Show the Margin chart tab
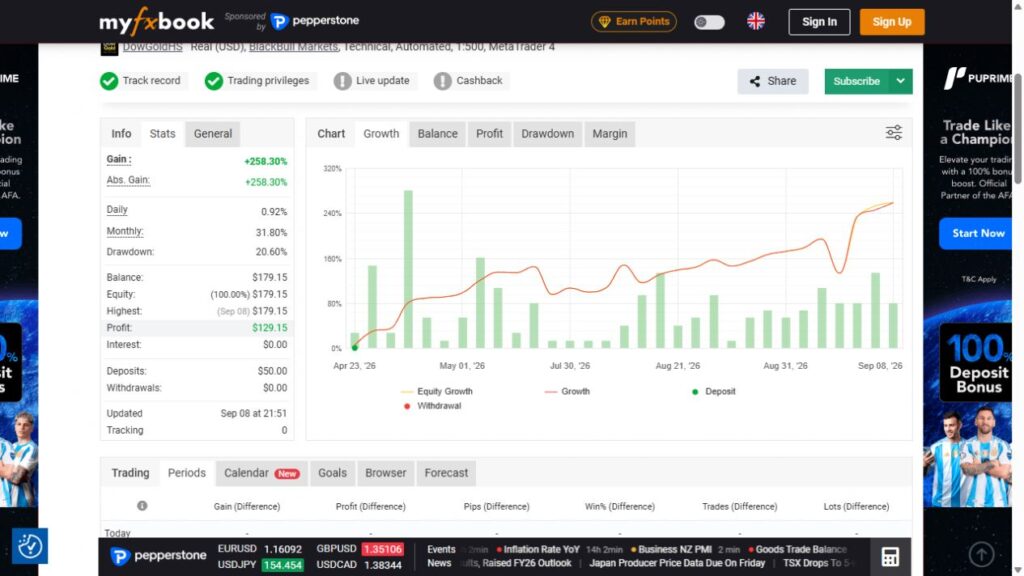 coord(609,133)
